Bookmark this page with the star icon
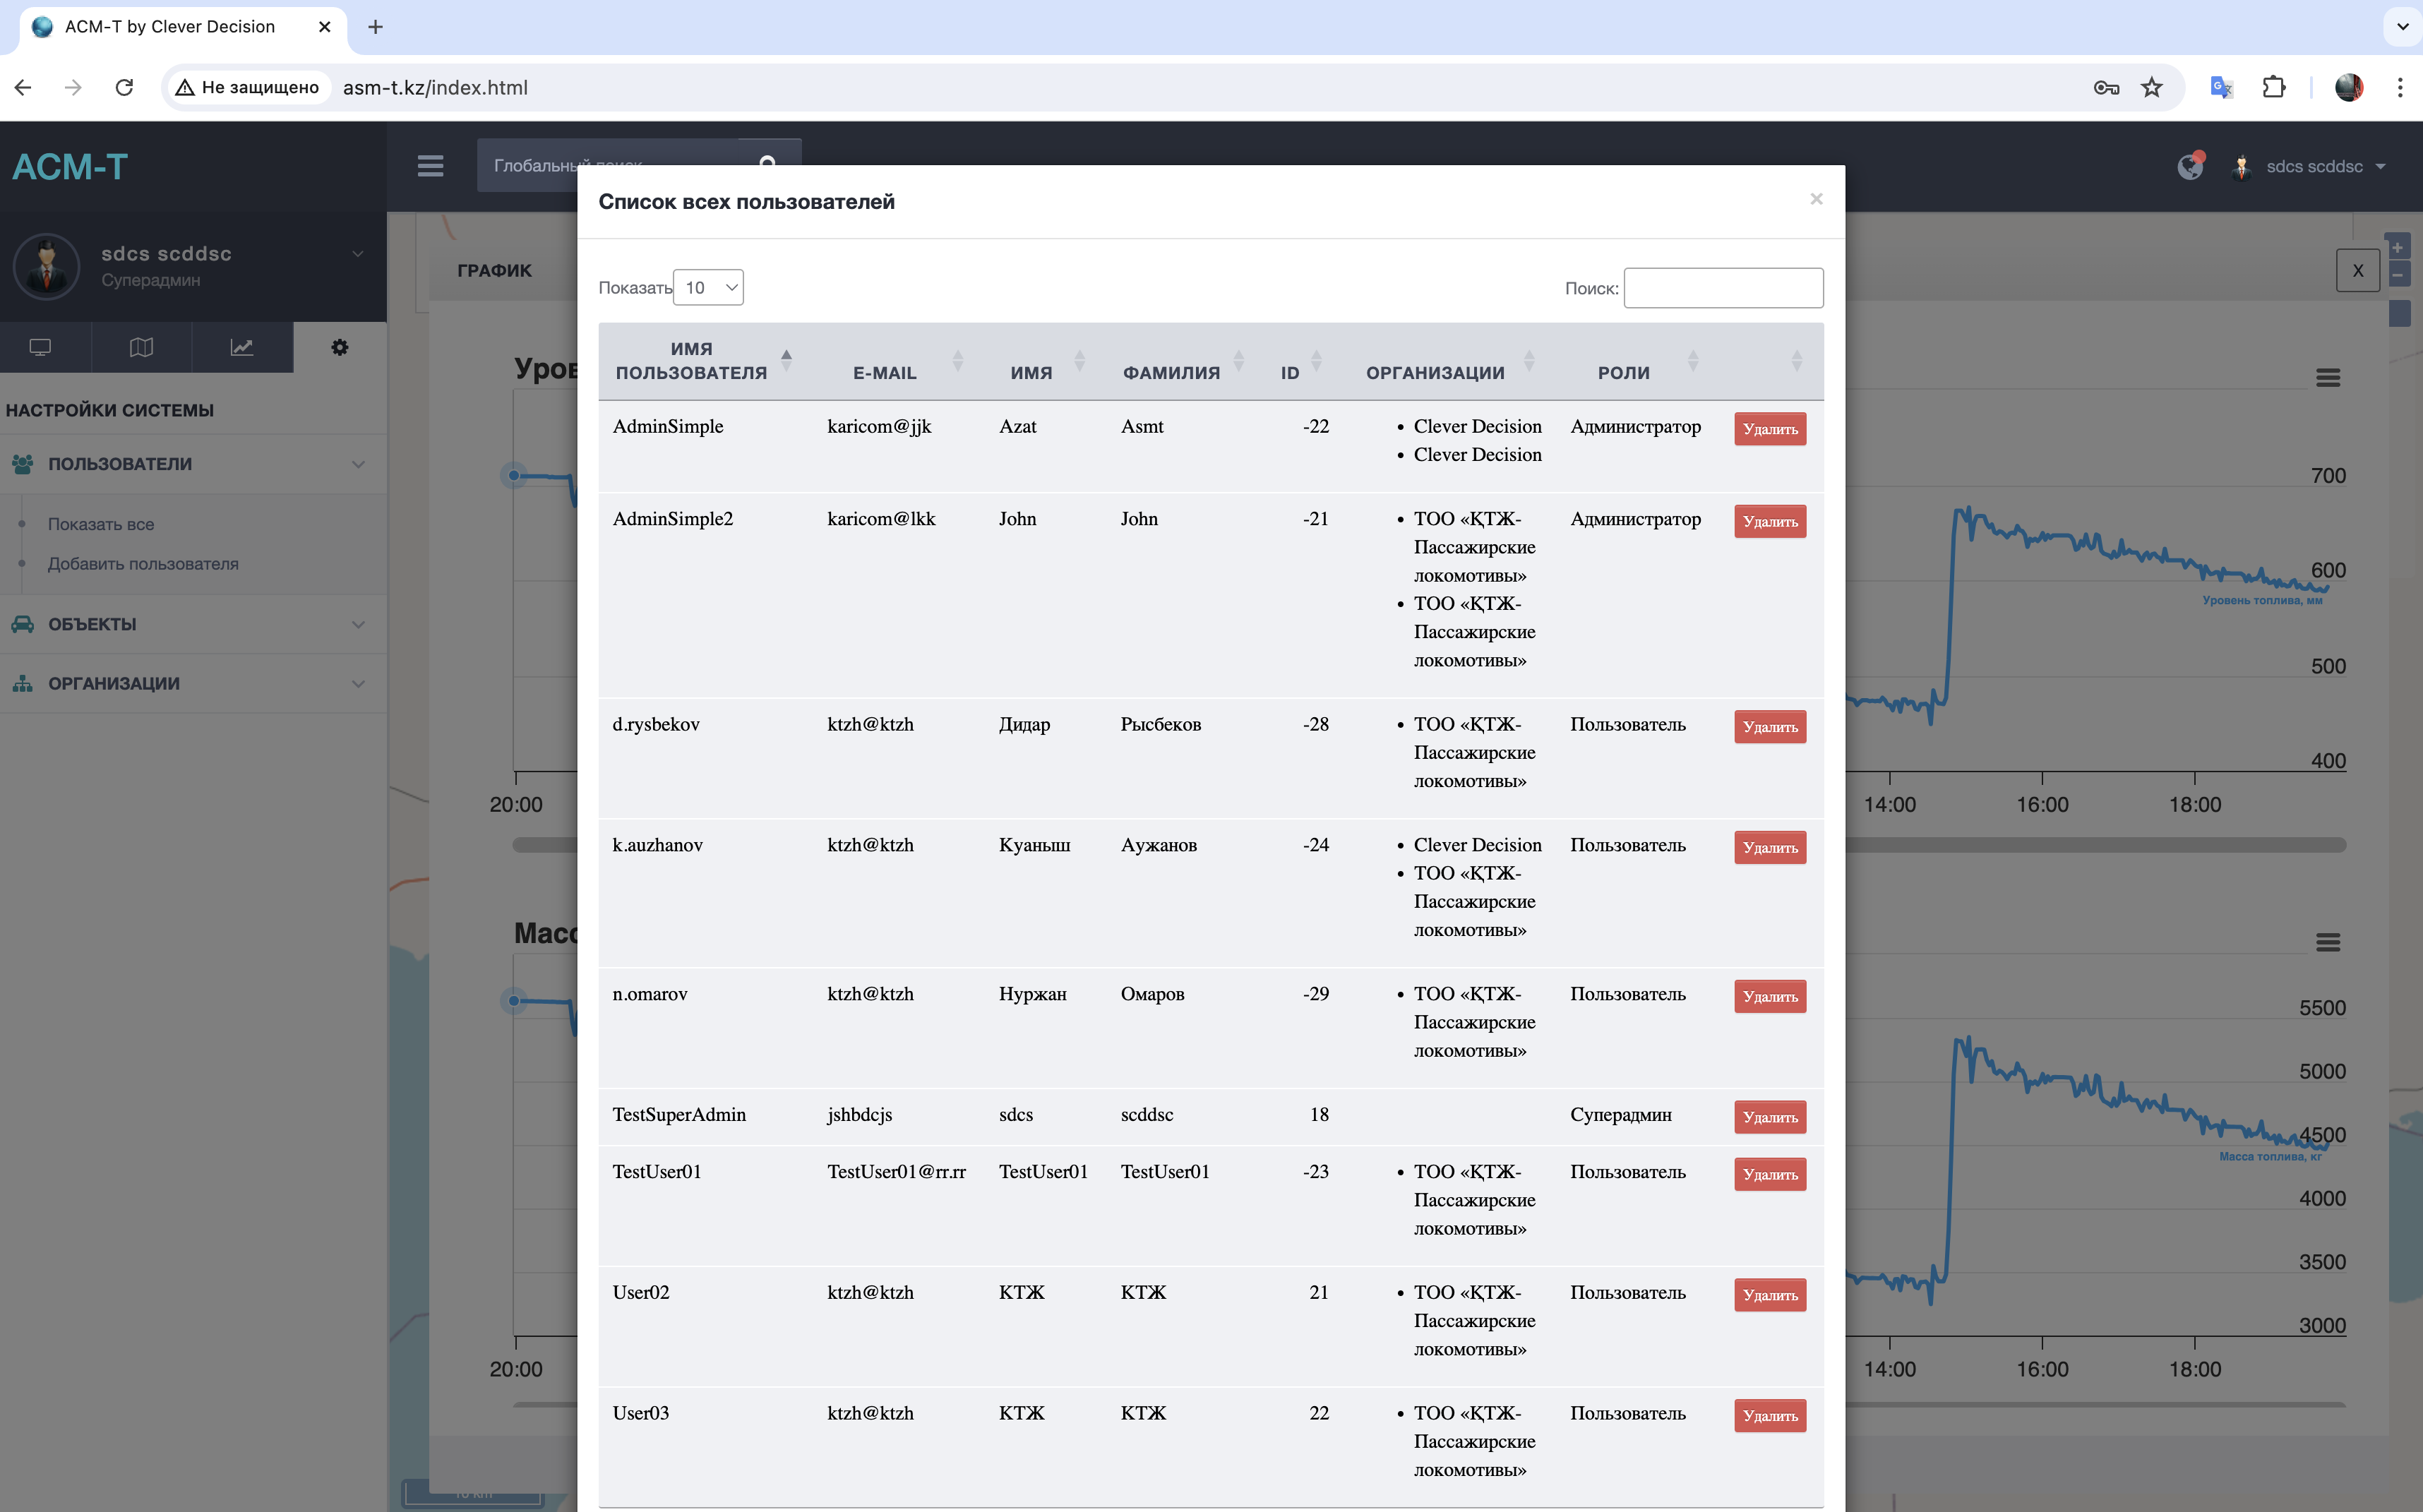Screen dimensions: 2423x1512 pos(2152,87)
